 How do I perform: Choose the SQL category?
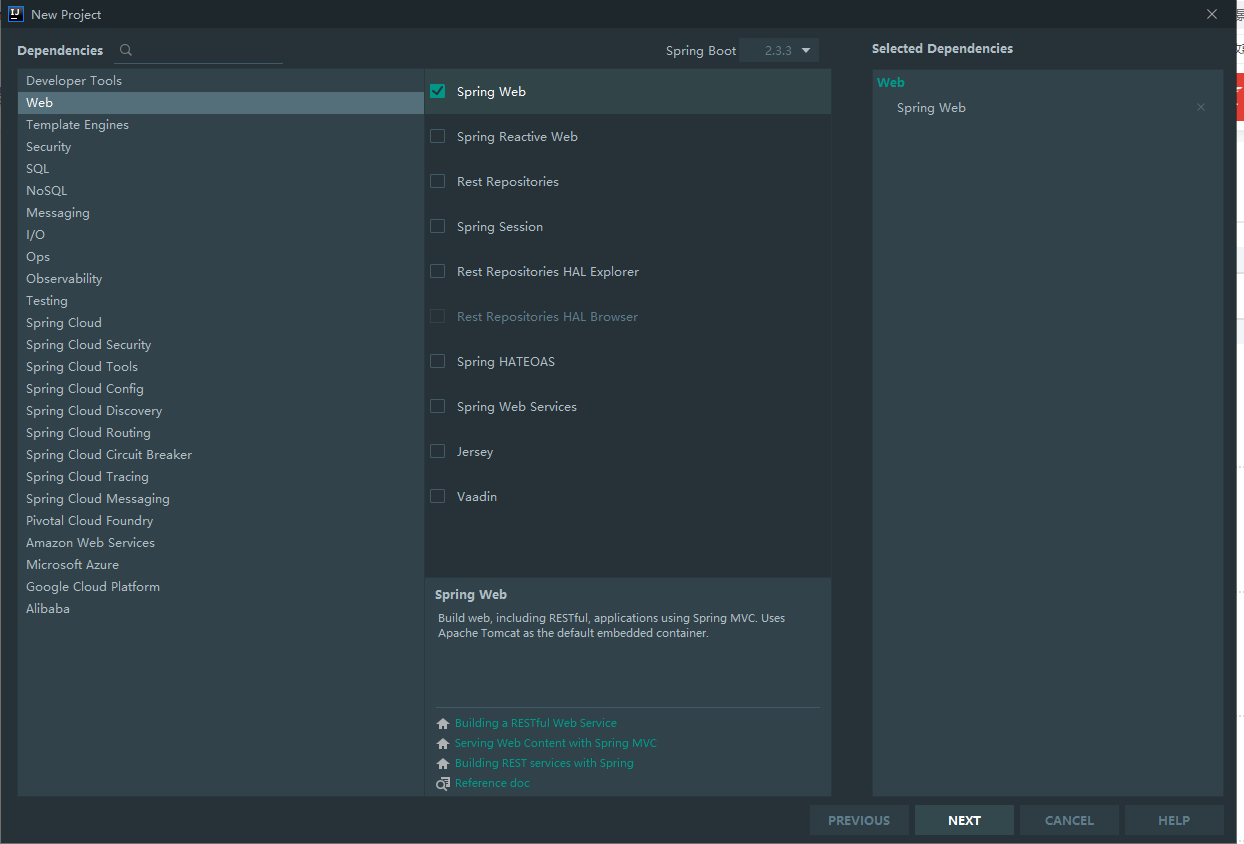coord(221,169)
